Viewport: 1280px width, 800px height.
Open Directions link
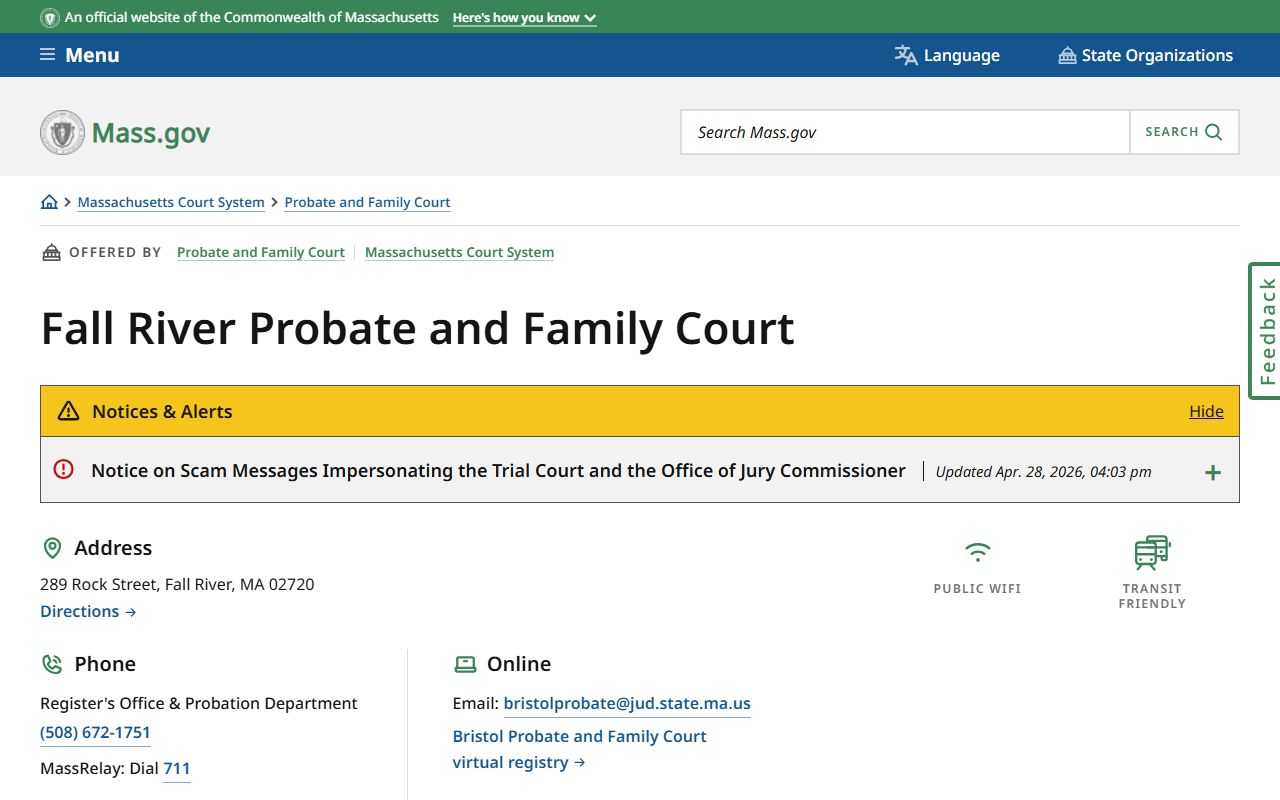[x=88, y=611]
